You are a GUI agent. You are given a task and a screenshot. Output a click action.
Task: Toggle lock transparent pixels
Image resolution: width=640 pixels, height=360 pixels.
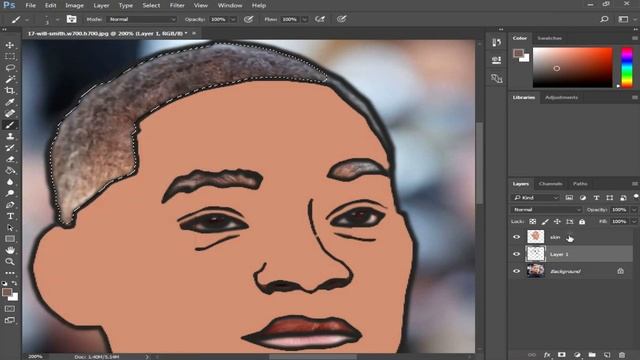(533, 222)
